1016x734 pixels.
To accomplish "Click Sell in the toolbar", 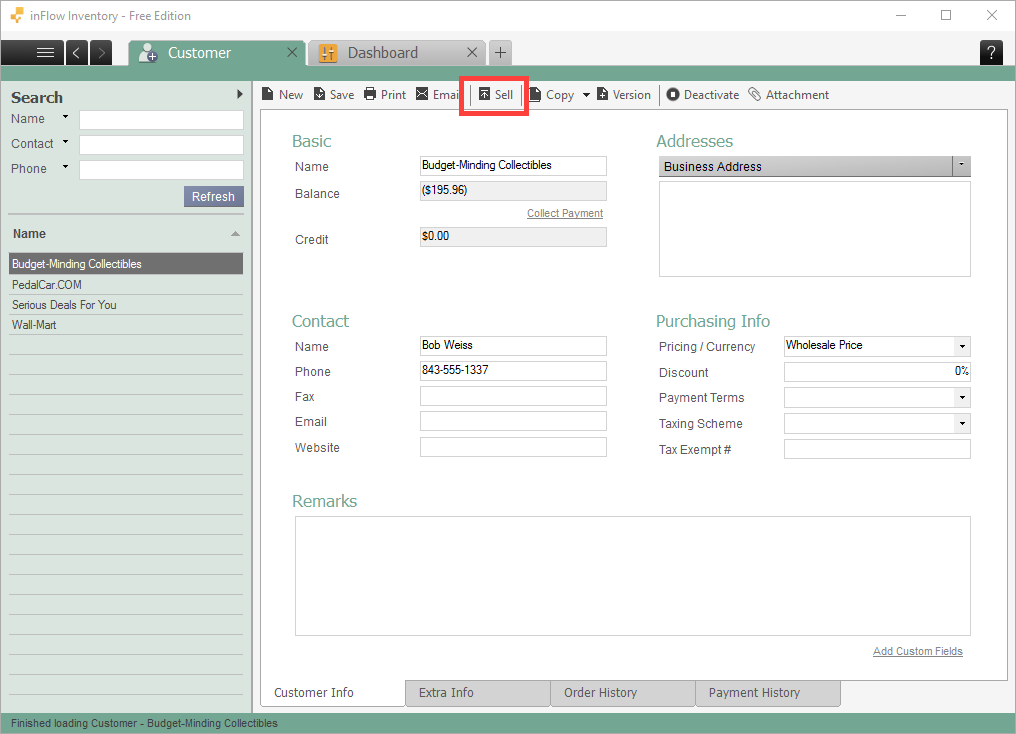I will [496, 95].
